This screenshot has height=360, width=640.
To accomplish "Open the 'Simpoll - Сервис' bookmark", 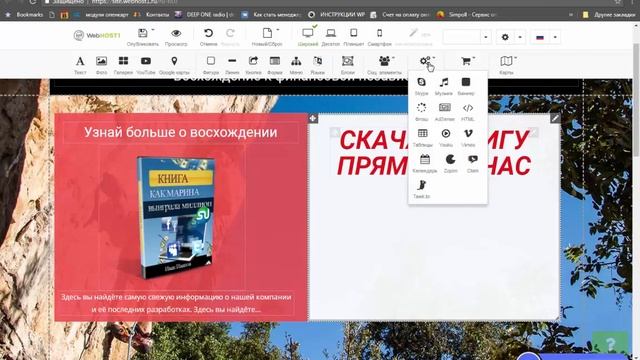I will [467, 15].
